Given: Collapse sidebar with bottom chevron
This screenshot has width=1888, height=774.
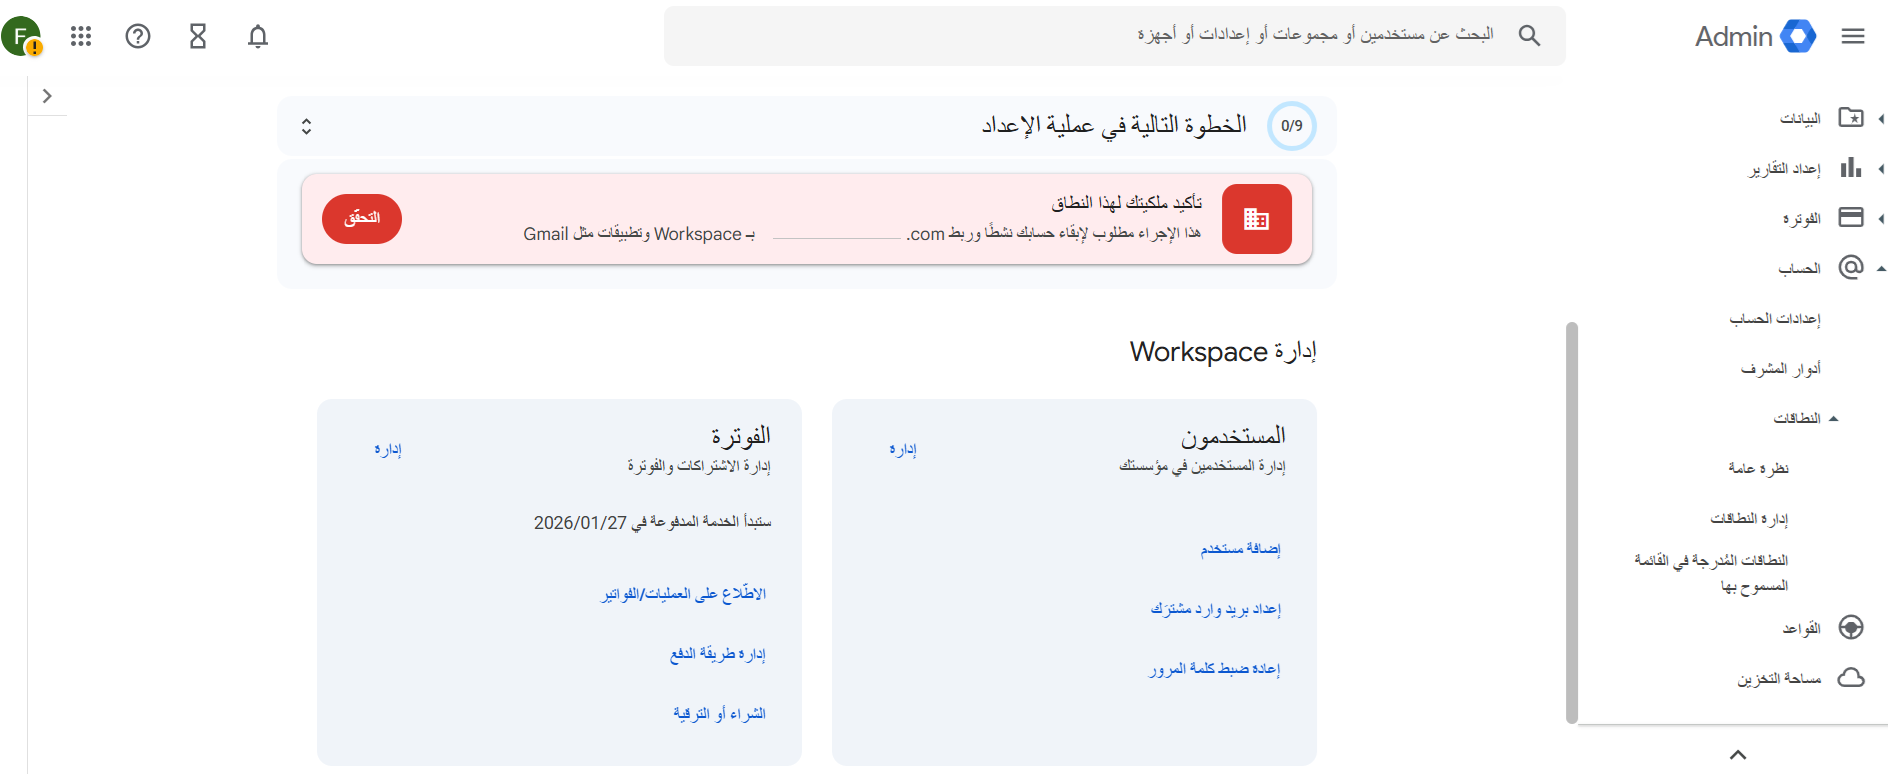Looking at the screenshot, I should 1738,755.
